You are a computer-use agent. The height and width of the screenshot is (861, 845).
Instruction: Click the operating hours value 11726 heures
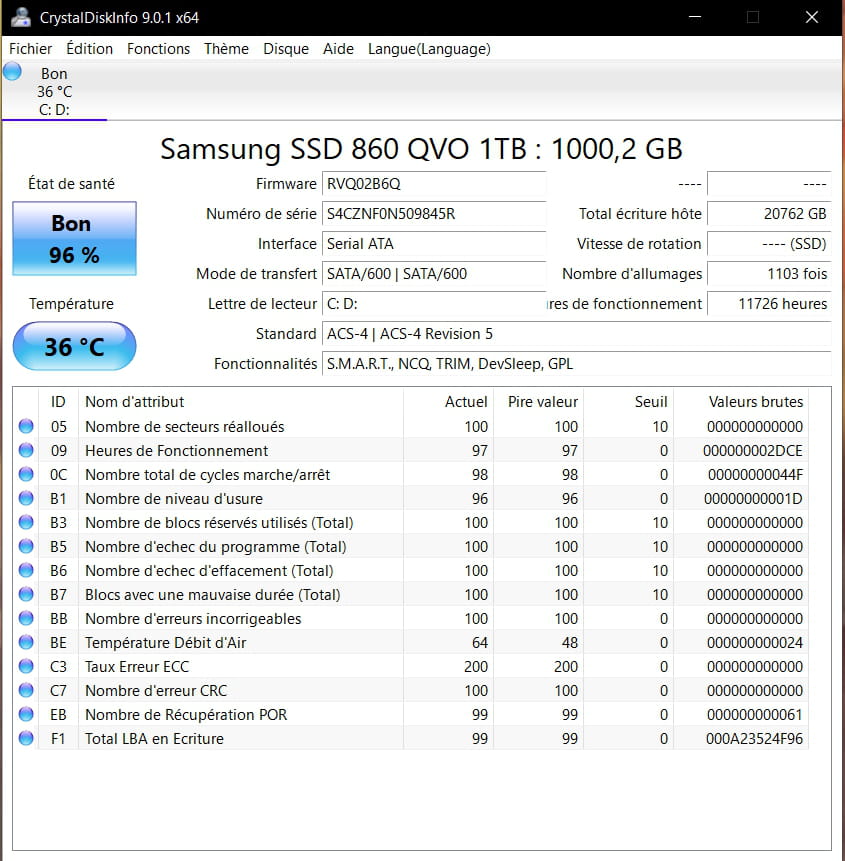click(x=769, y=304)
